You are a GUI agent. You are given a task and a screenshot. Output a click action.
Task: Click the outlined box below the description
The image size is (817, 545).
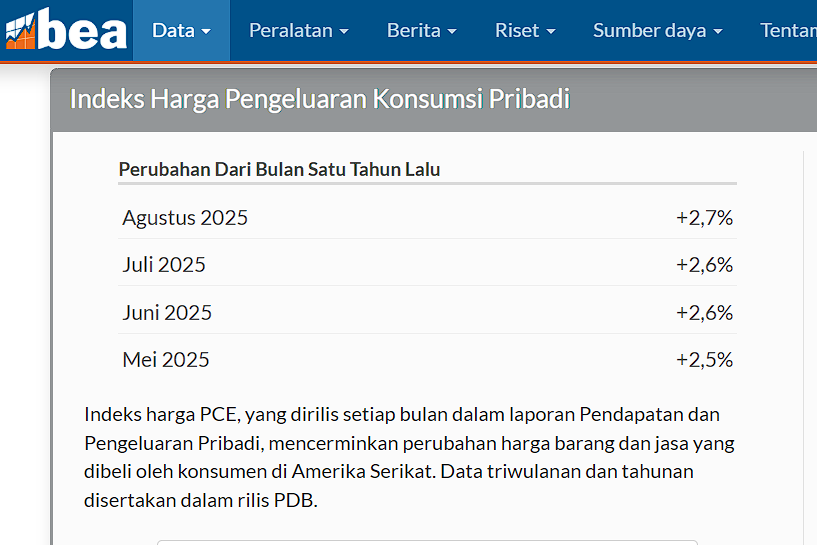[427, 542]
